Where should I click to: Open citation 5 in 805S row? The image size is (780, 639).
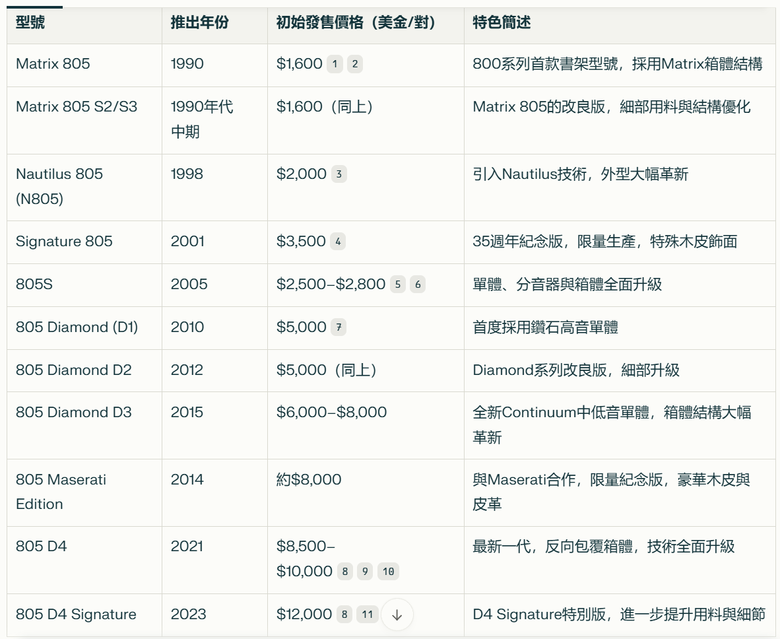(397, 284)
